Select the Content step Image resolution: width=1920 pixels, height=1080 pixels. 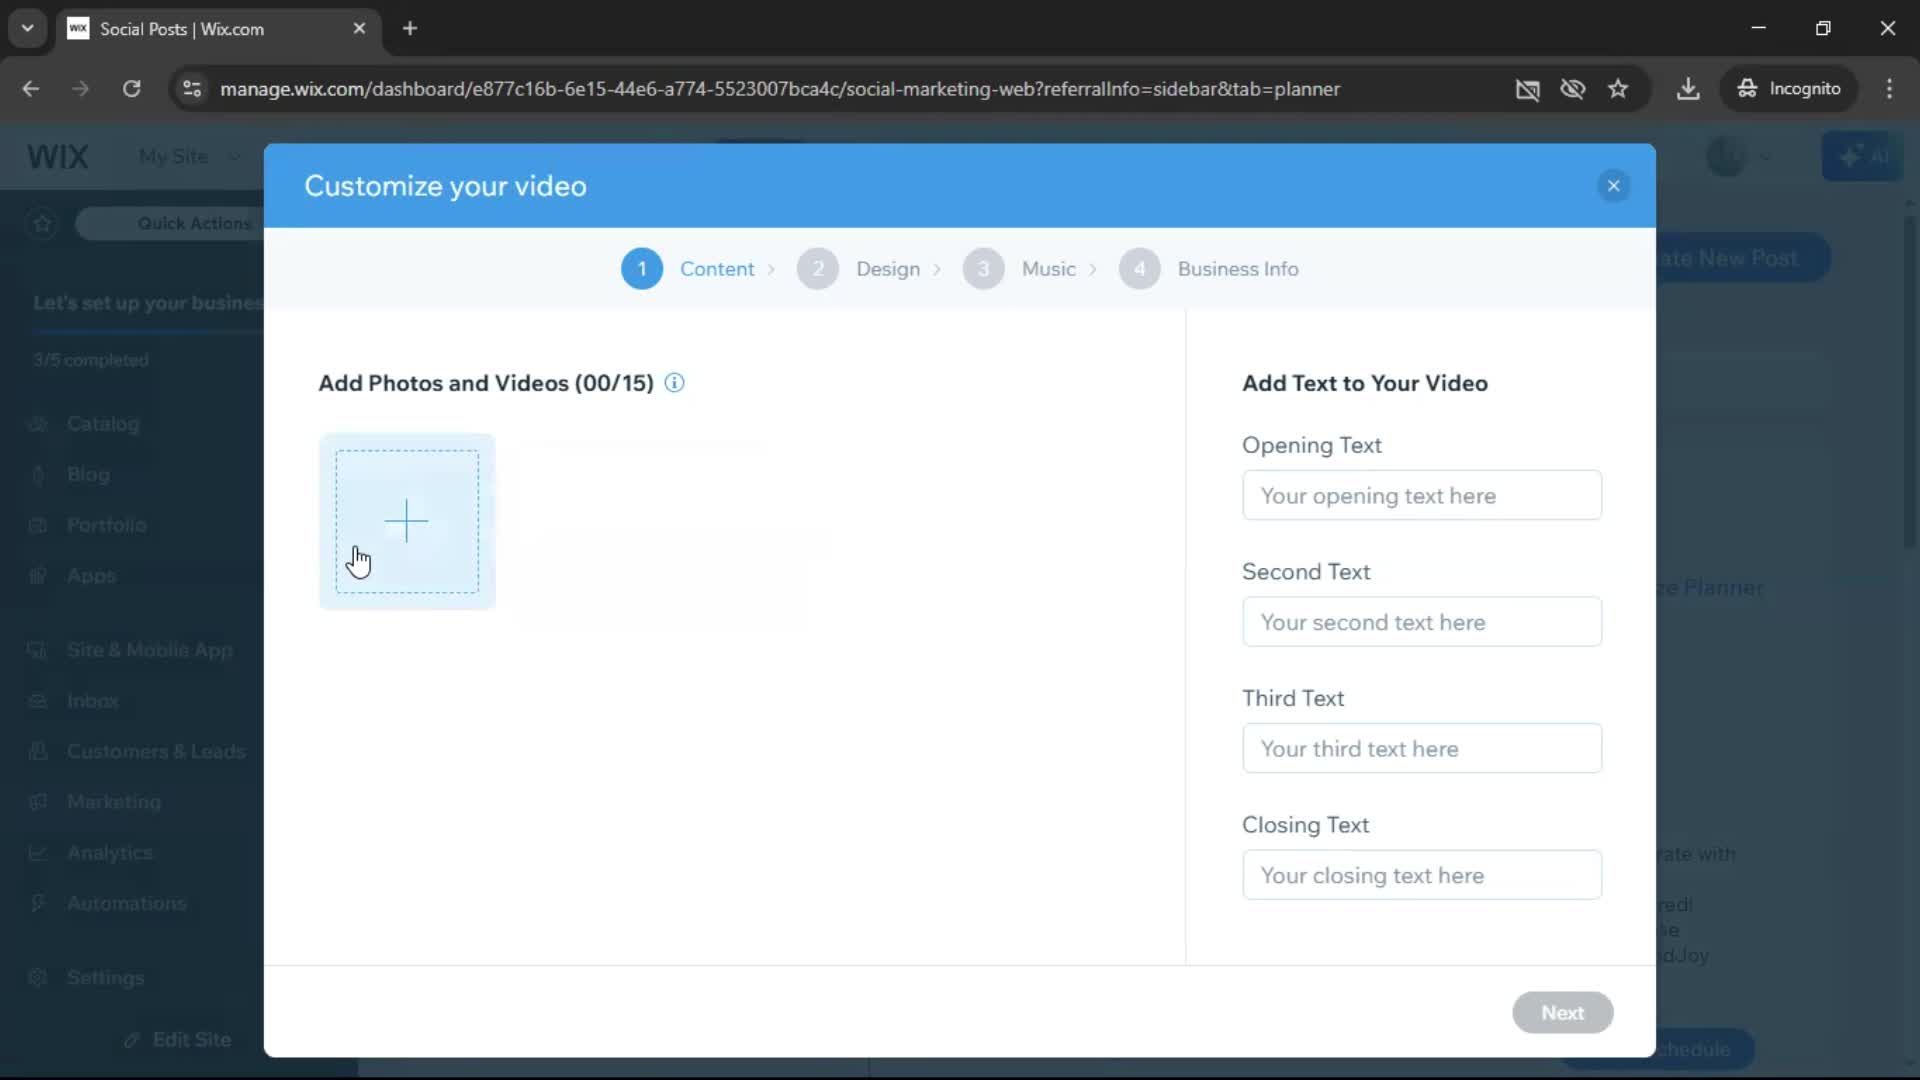(717, 269)
